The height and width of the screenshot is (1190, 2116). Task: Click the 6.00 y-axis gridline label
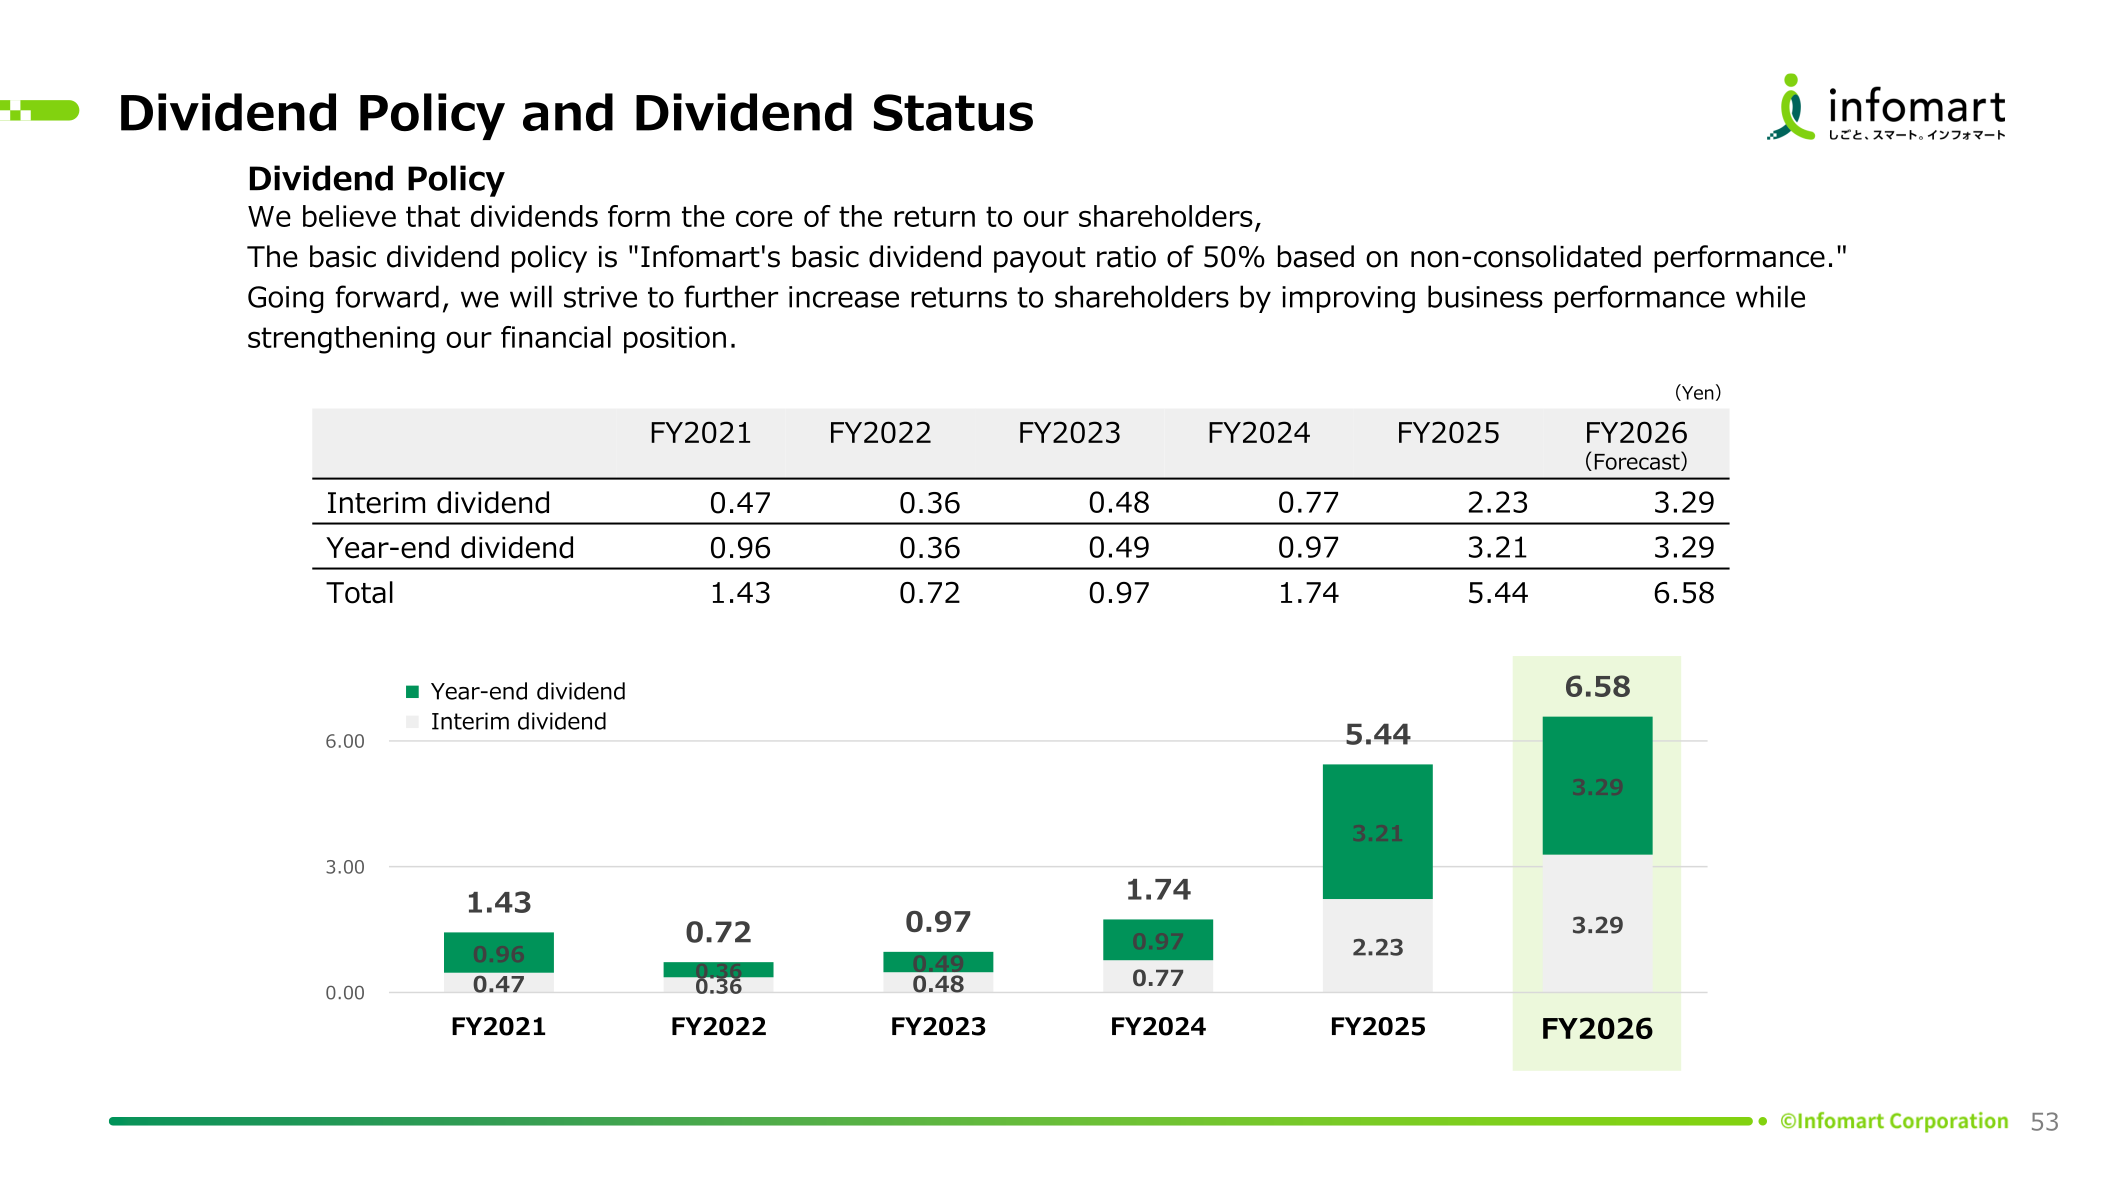(x=345, y=741)
